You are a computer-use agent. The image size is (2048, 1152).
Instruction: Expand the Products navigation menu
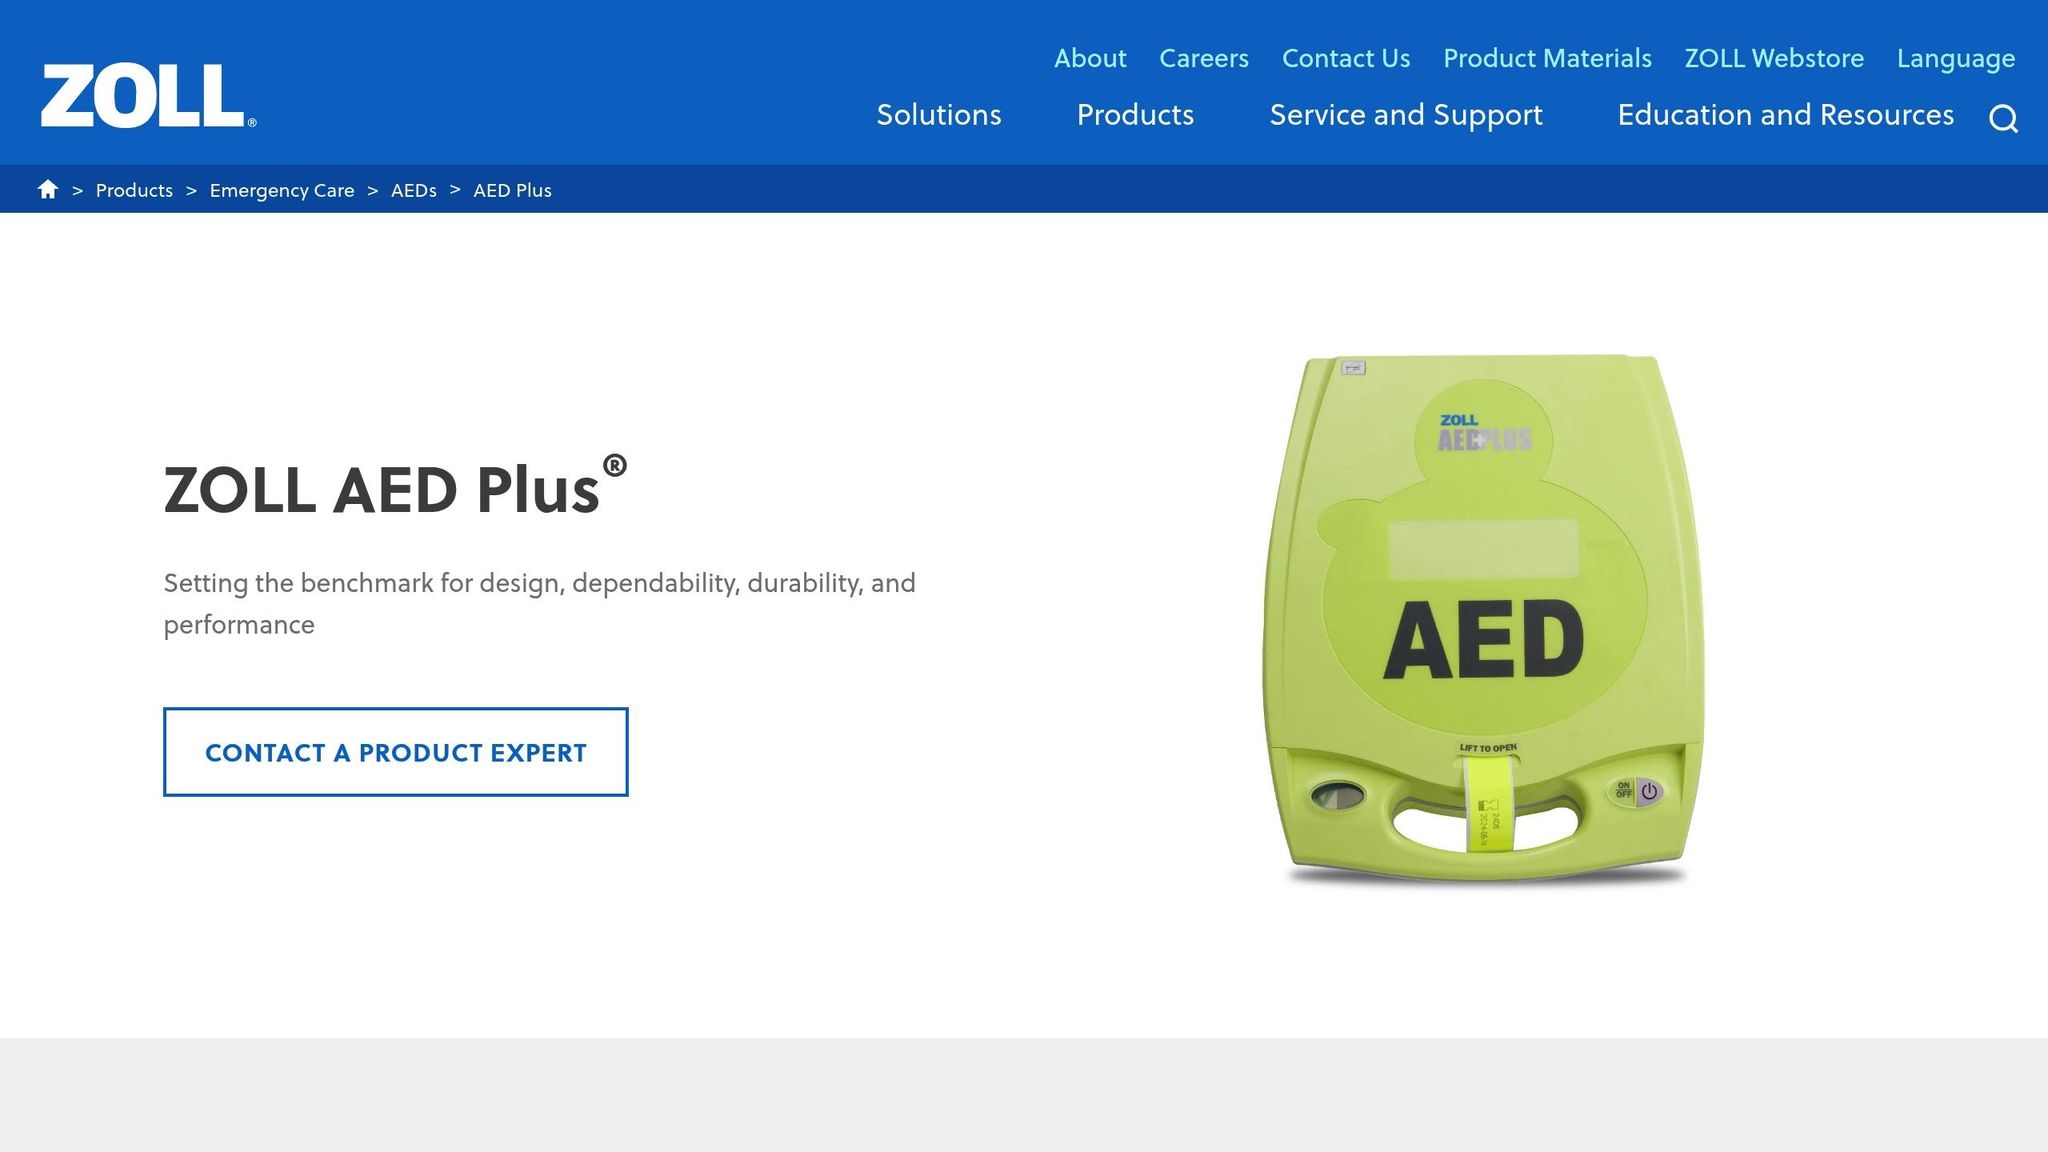1135,115
